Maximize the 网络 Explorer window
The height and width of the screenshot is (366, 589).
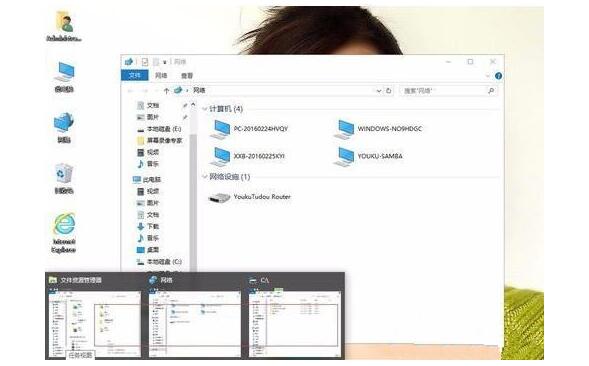point(470,62)
